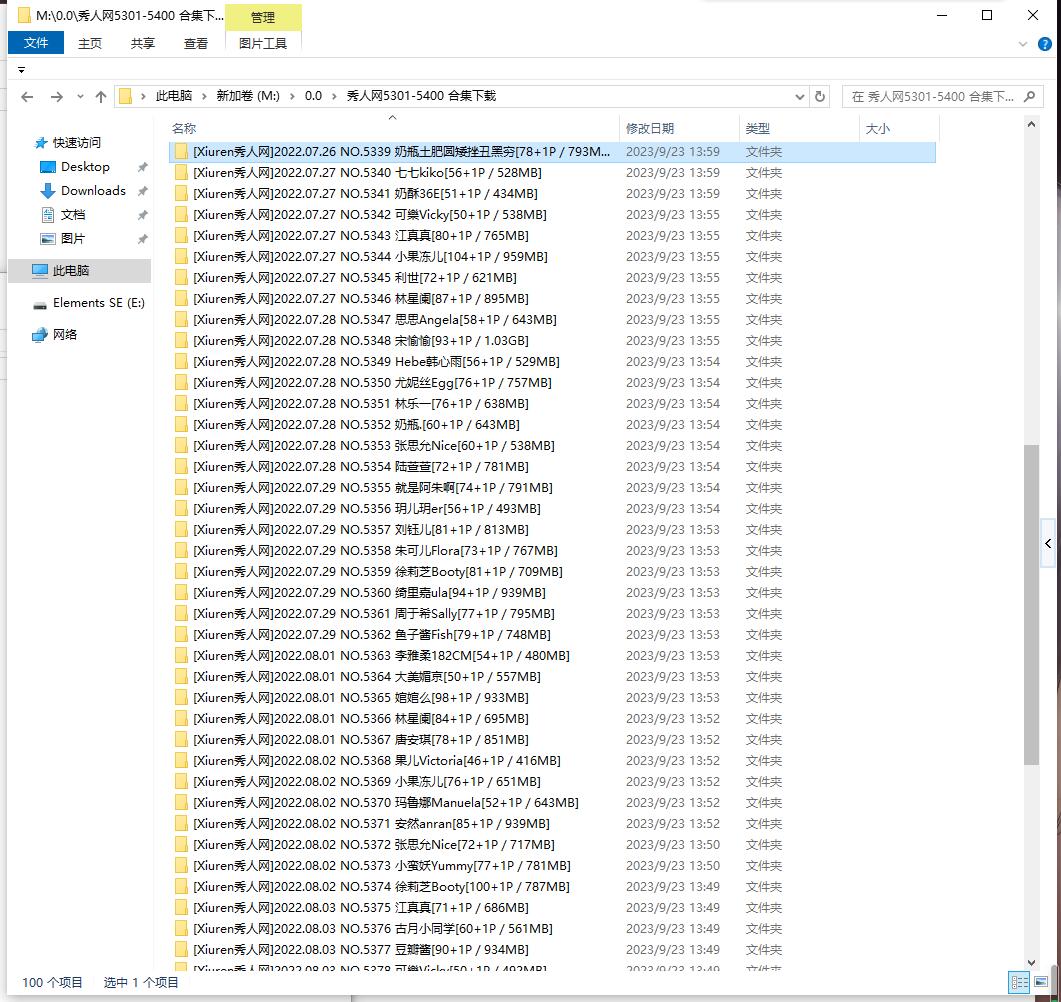This screenshot has width=1061, height=1002.
Task: Sort by the 修改日期 column header
Action: coord(679,129)
